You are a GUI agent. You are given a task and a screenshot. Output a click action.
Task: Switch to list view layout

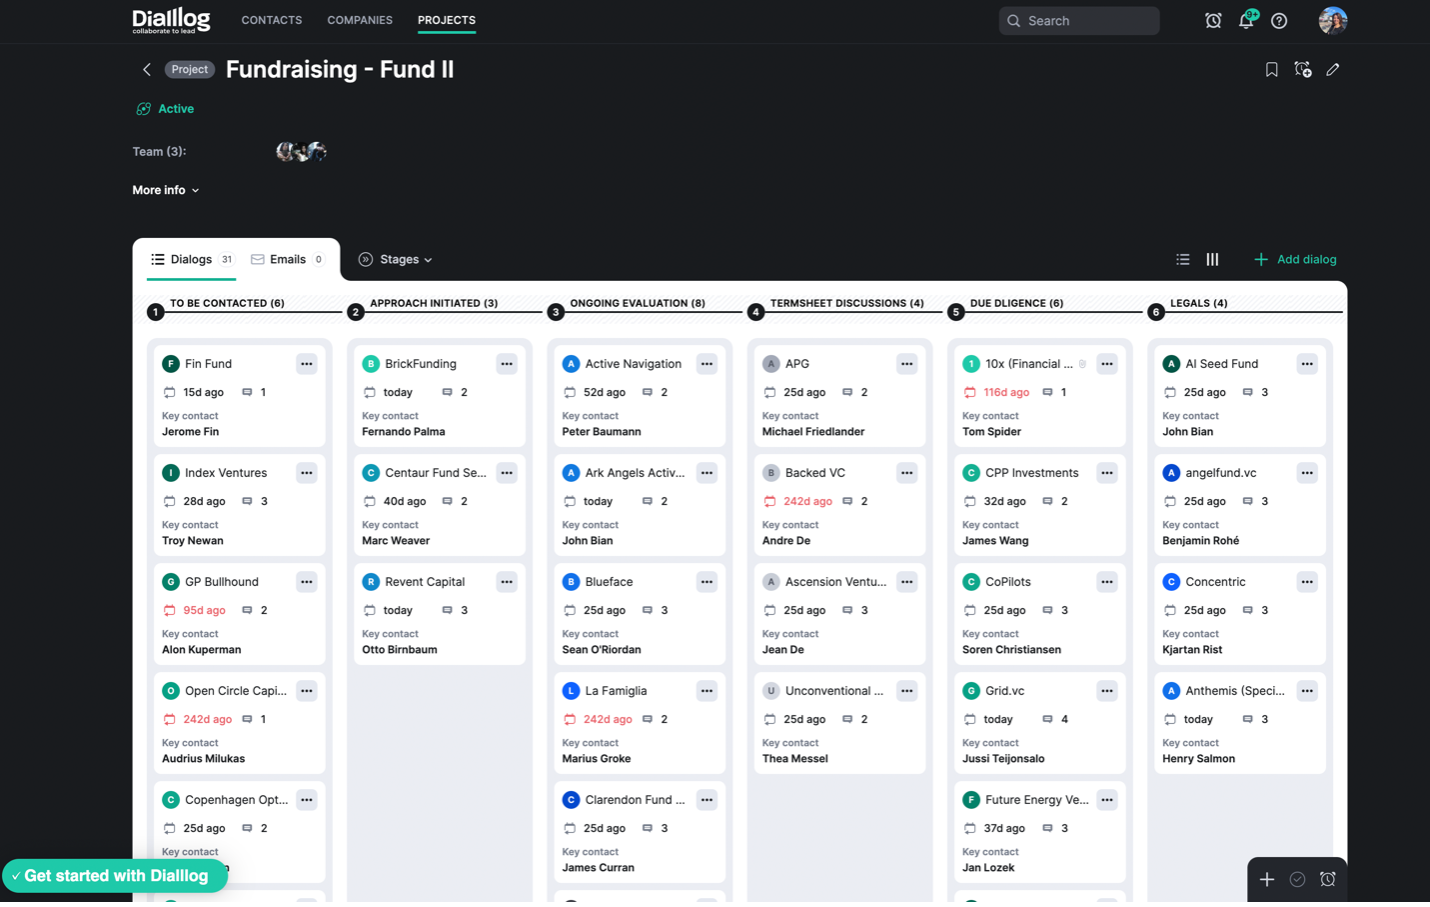coord(1182,259)
